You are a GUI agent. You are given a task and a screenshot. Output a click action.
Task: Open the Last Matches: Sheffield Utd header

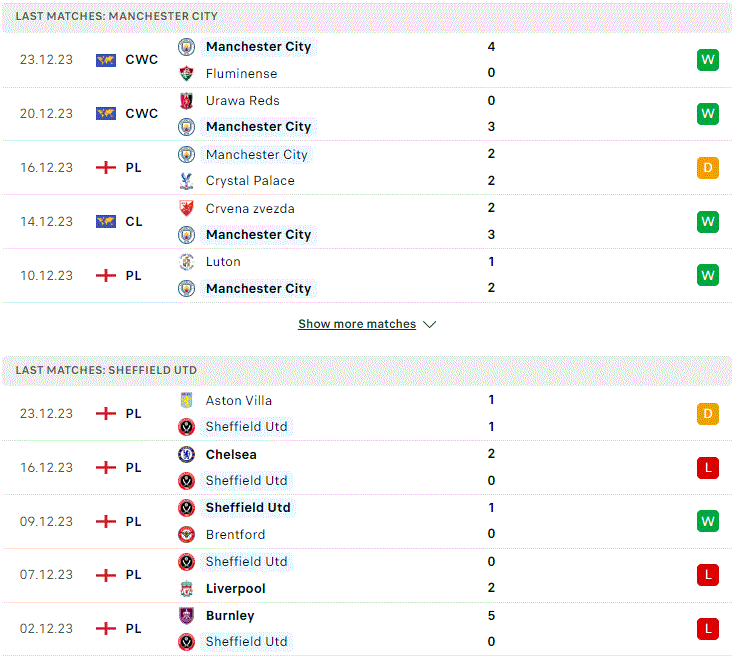[x=367, y=370]
